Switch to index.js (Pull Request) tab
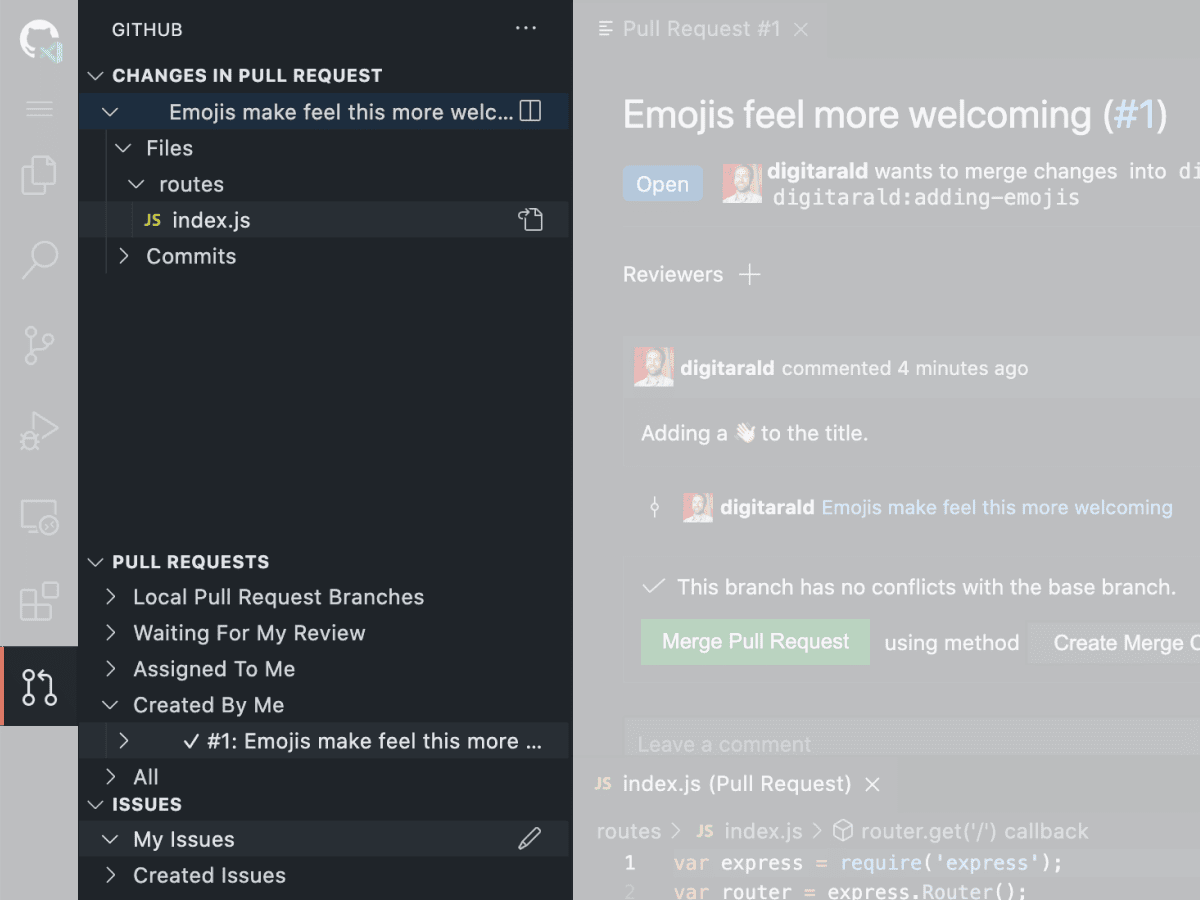 [x=735, y=784]
